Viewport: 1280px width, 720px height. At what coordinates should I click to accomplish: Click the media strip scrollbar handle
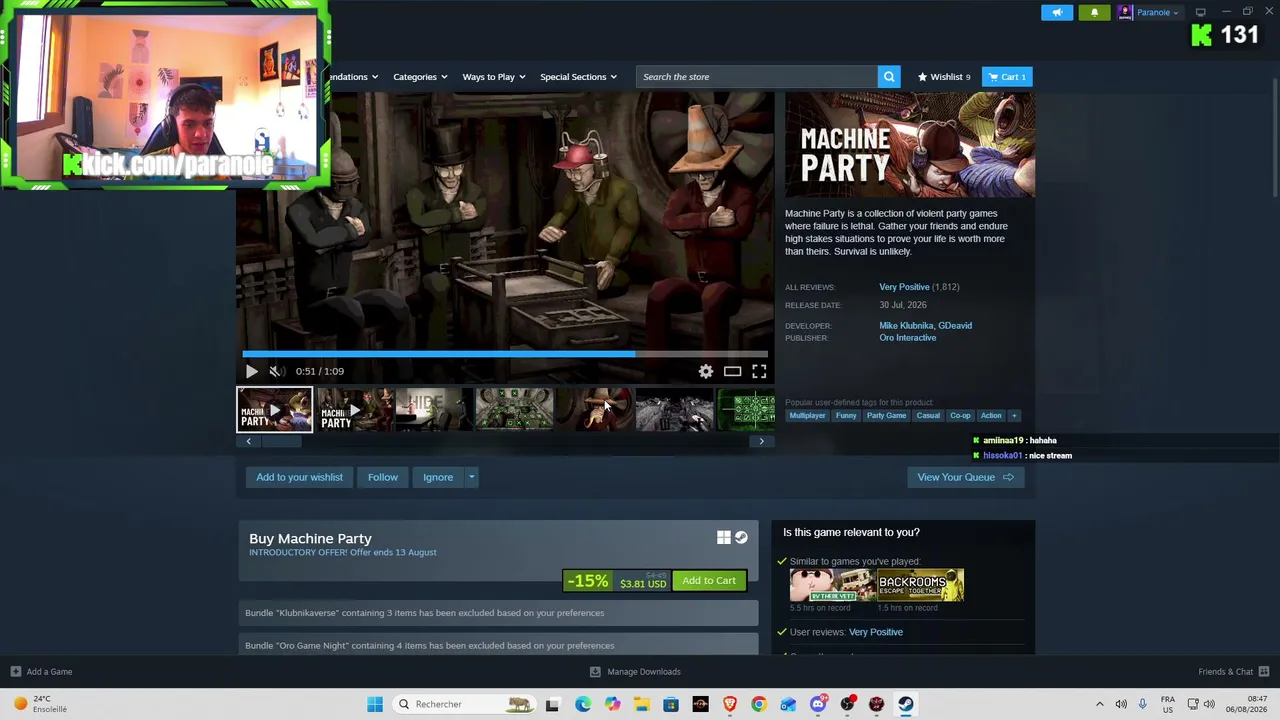pos(281,441)
